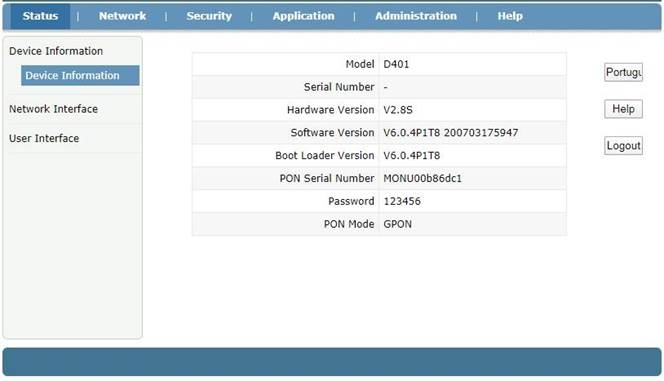Open the Status tab

[40, 16]
